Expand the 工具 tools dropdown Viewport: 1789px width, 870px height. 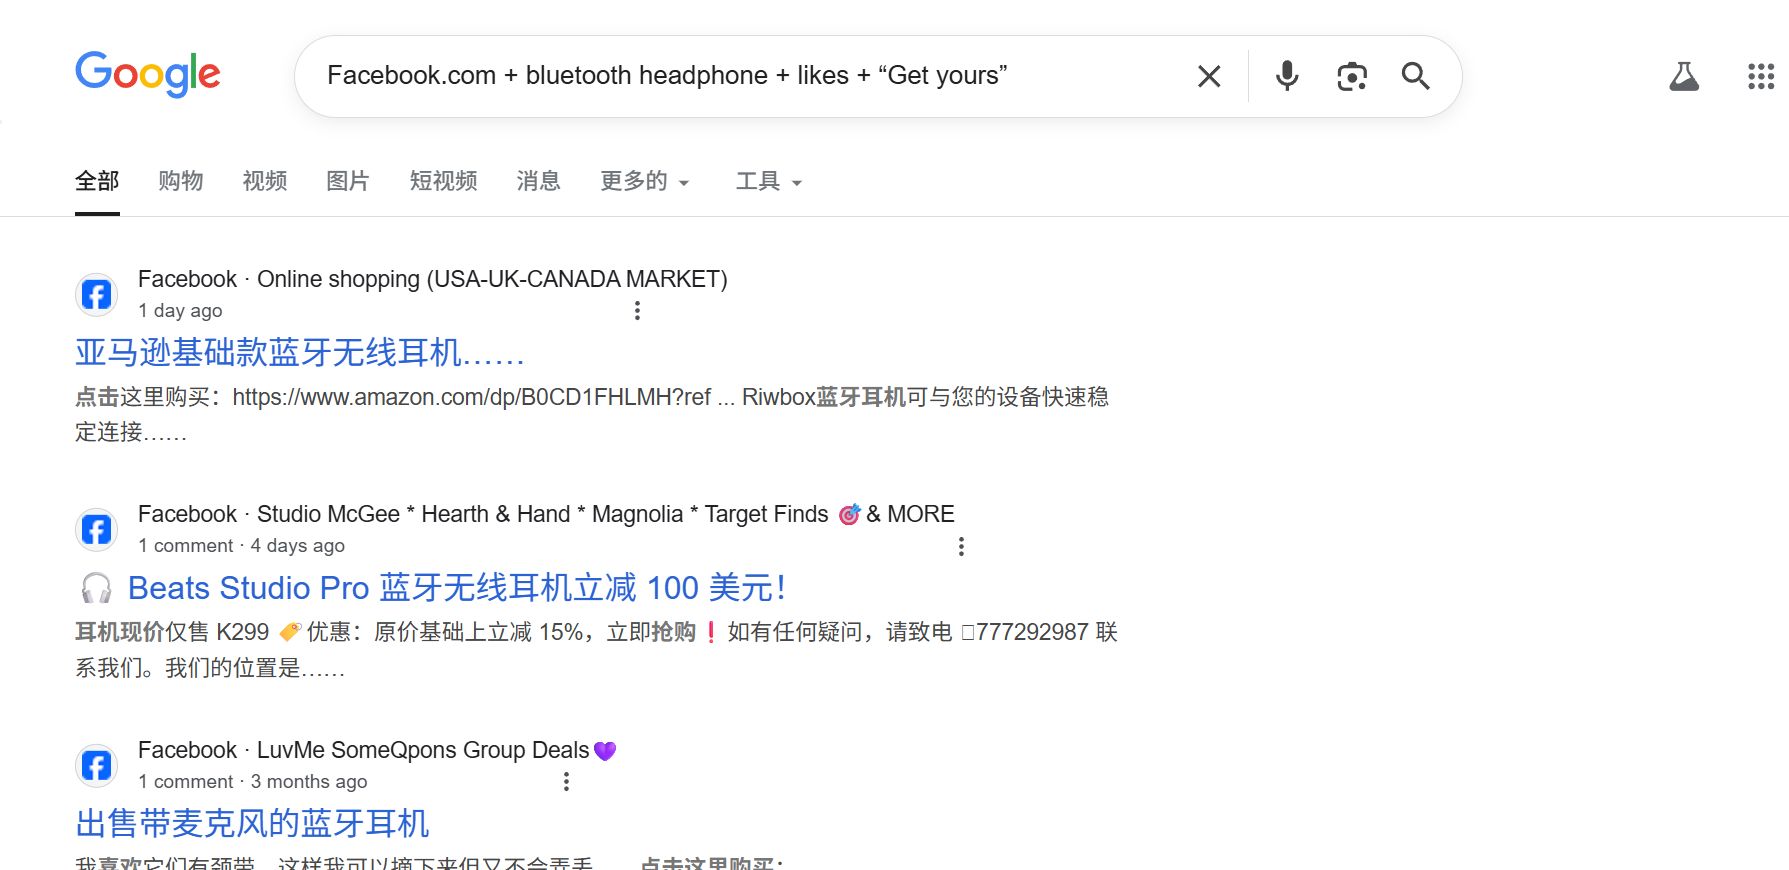(x=769, y=181)
